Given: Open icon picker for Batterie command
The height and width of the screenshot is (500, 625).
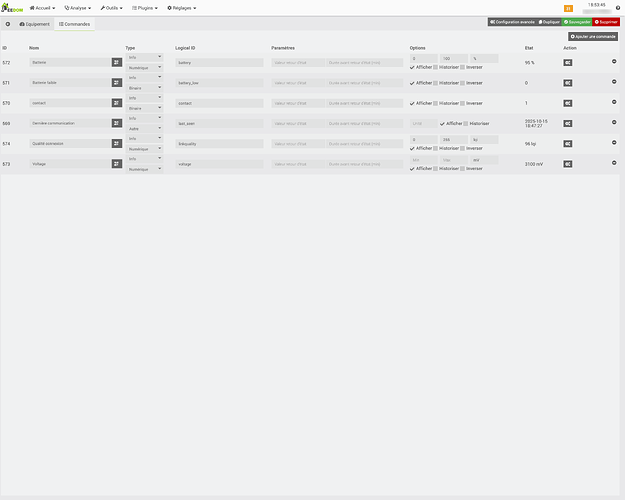Looking at the screenshot, I should (117, 62).
